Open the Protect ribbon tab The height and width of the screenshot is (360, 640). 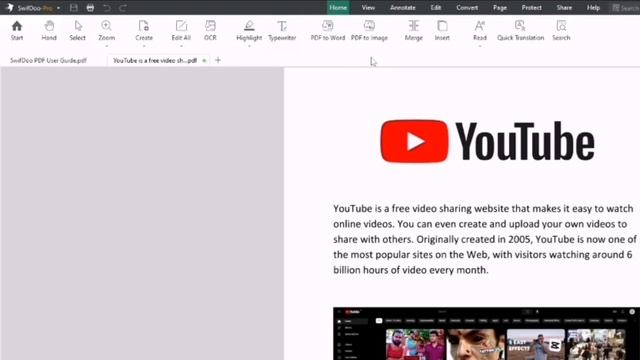click(531, 7)
